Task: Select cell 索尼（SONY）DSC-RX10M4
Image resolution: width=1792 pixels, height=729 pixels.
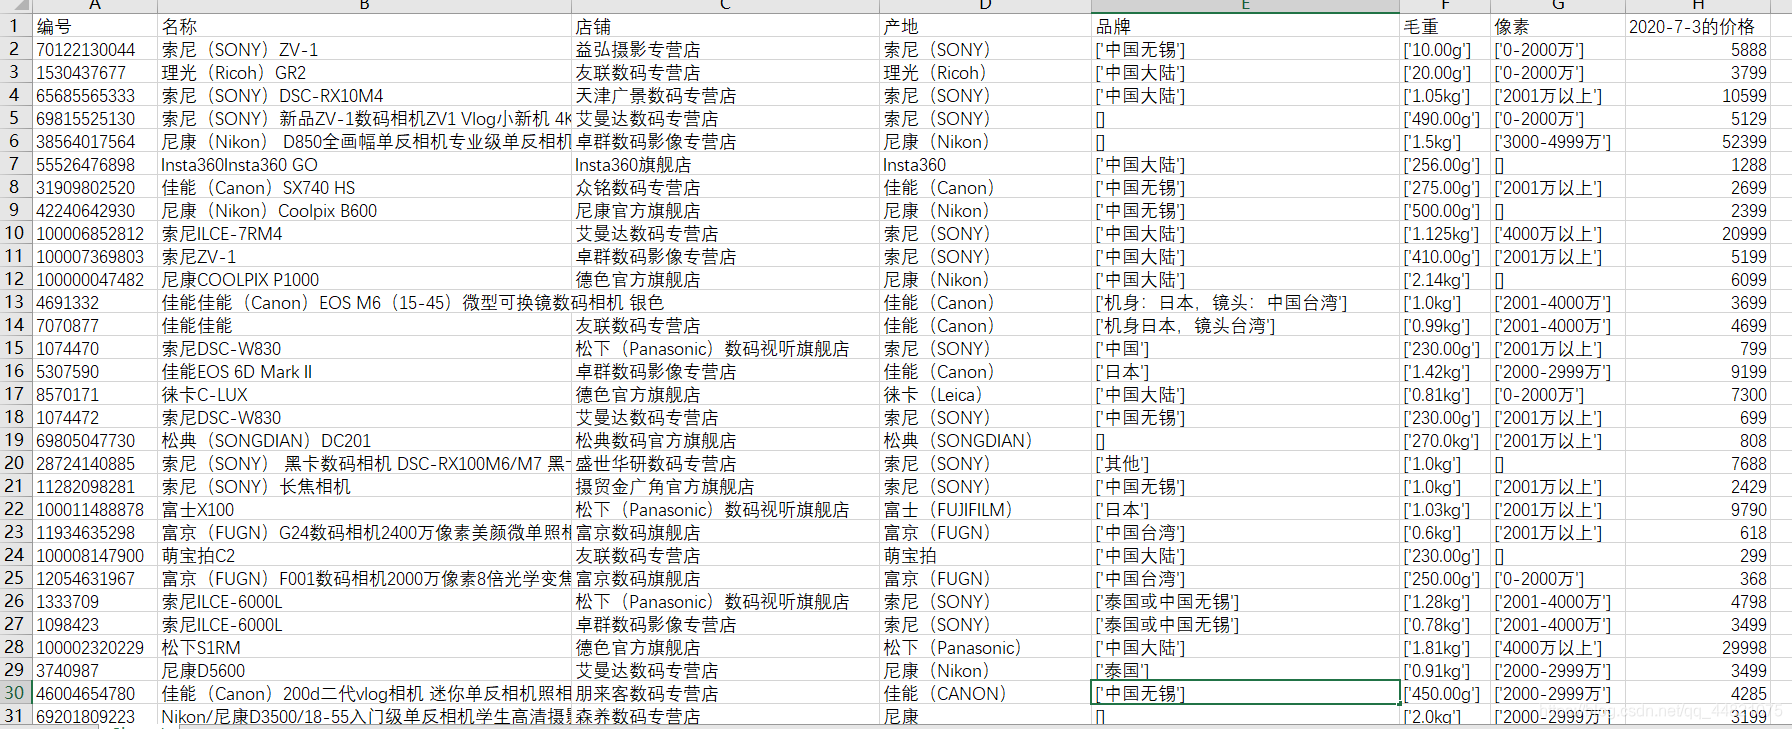Action: click(364, 95)
